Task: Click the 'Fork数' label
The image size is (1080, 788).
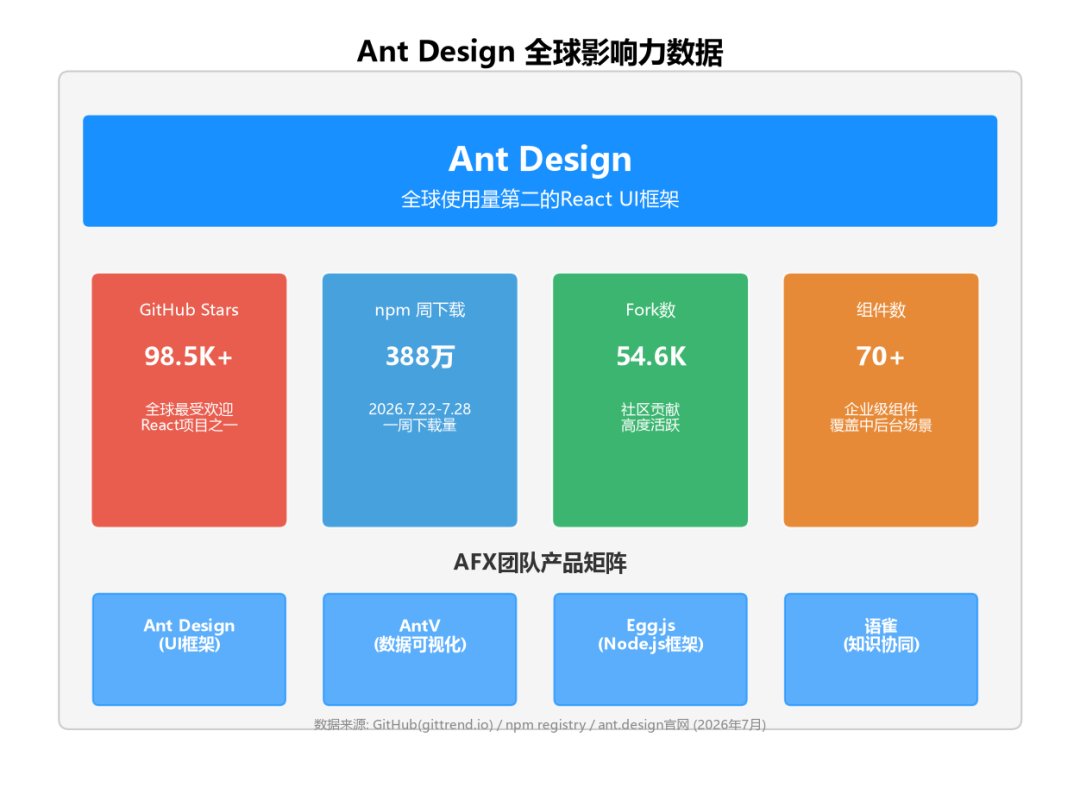Action: coord(651,310)
